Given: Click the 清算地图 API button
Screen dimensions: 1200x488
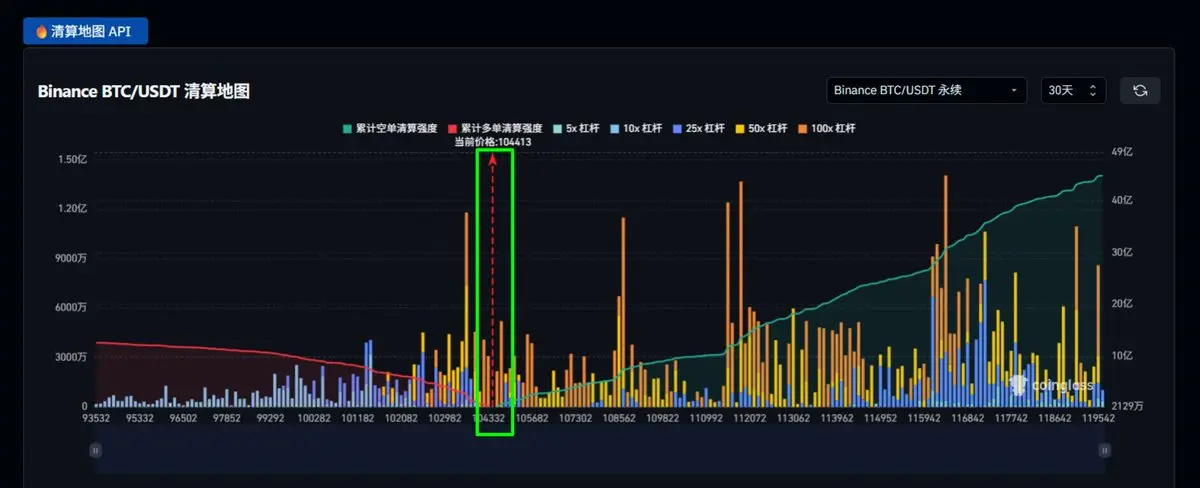Looking at the screenshot, I should tap(86, 31).
